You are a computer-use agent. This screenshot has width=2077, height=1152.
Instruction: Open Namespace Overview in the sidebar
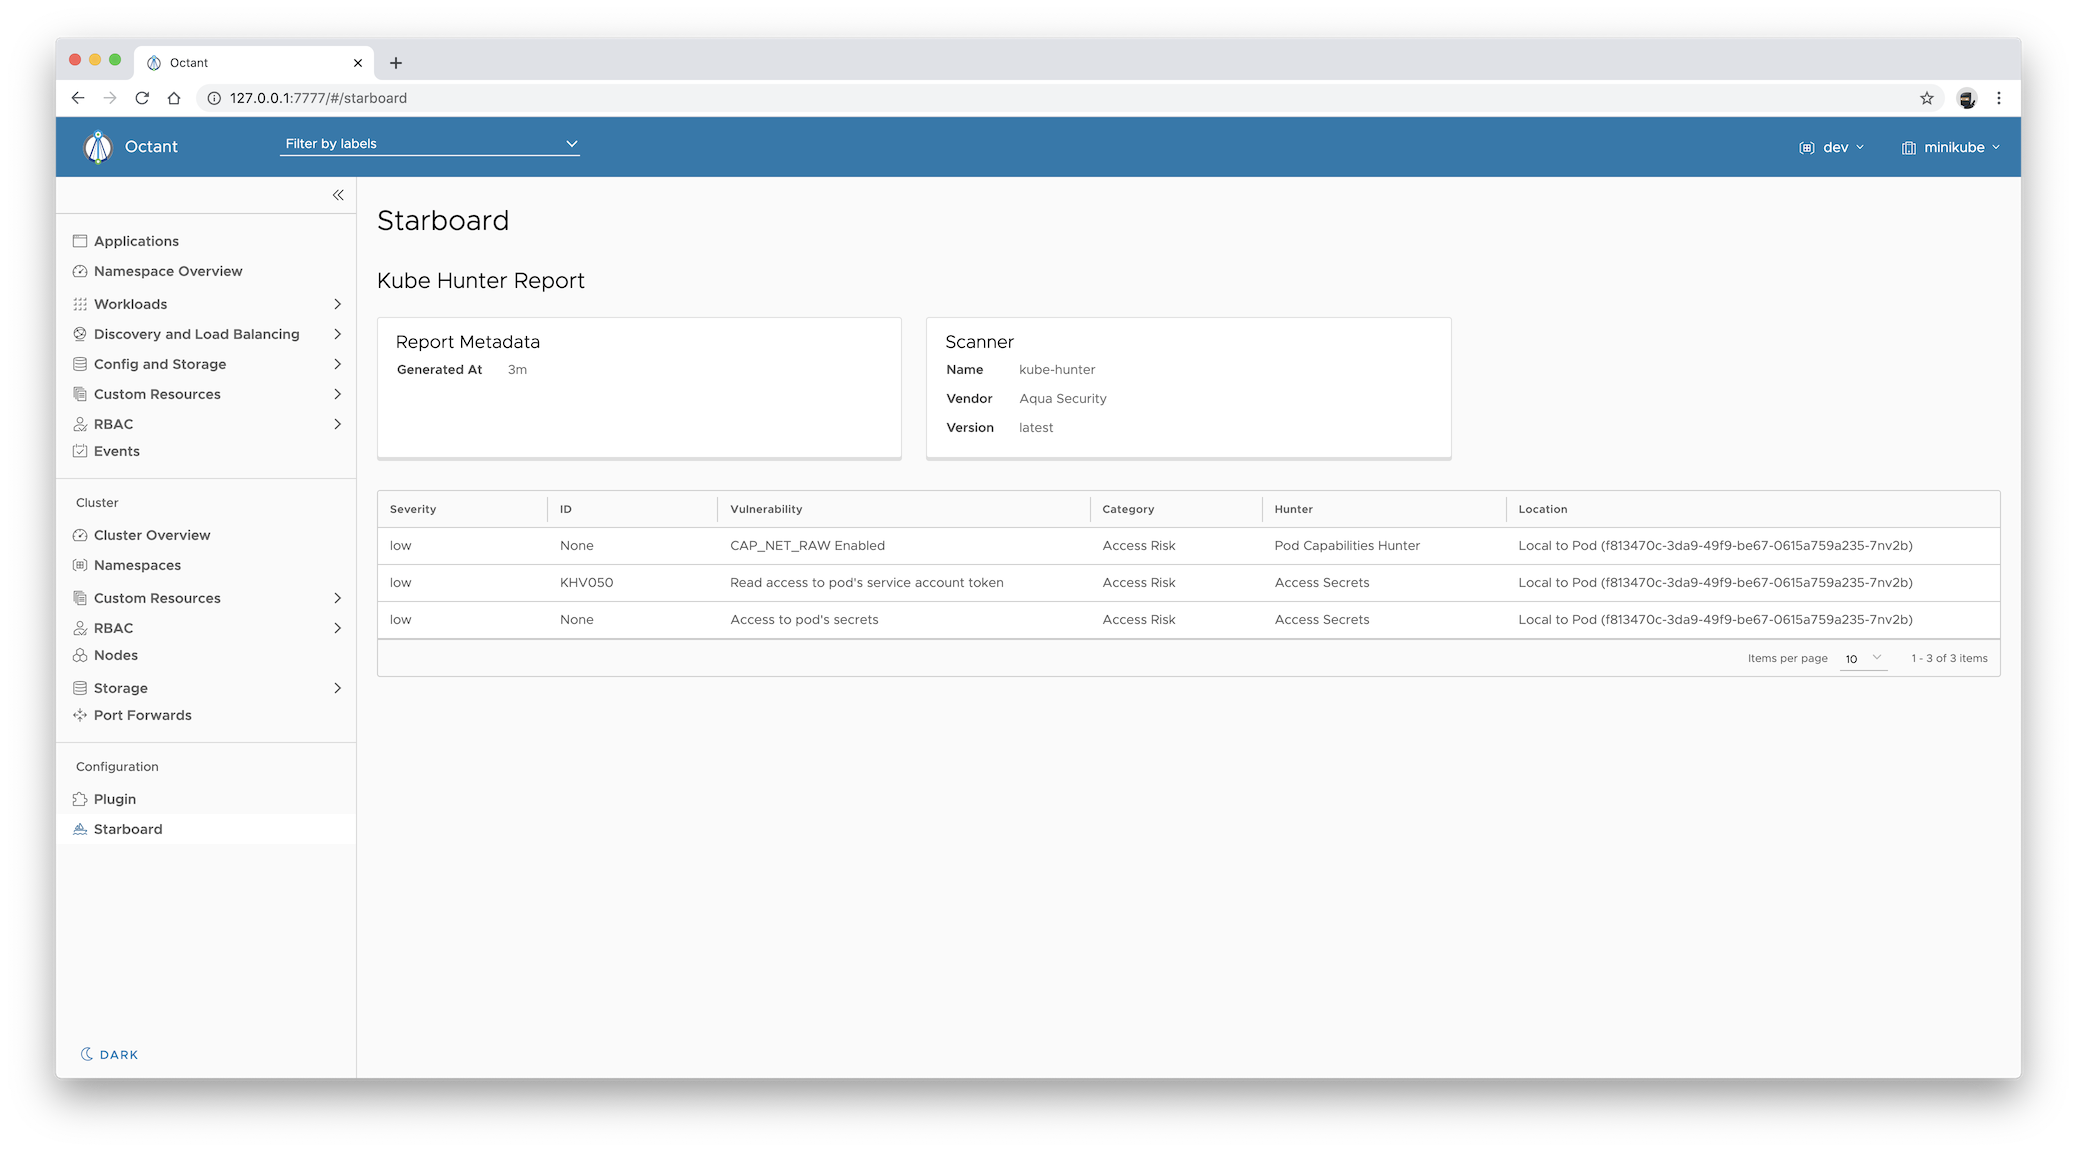pyautogui.click(x=168, y=271)
